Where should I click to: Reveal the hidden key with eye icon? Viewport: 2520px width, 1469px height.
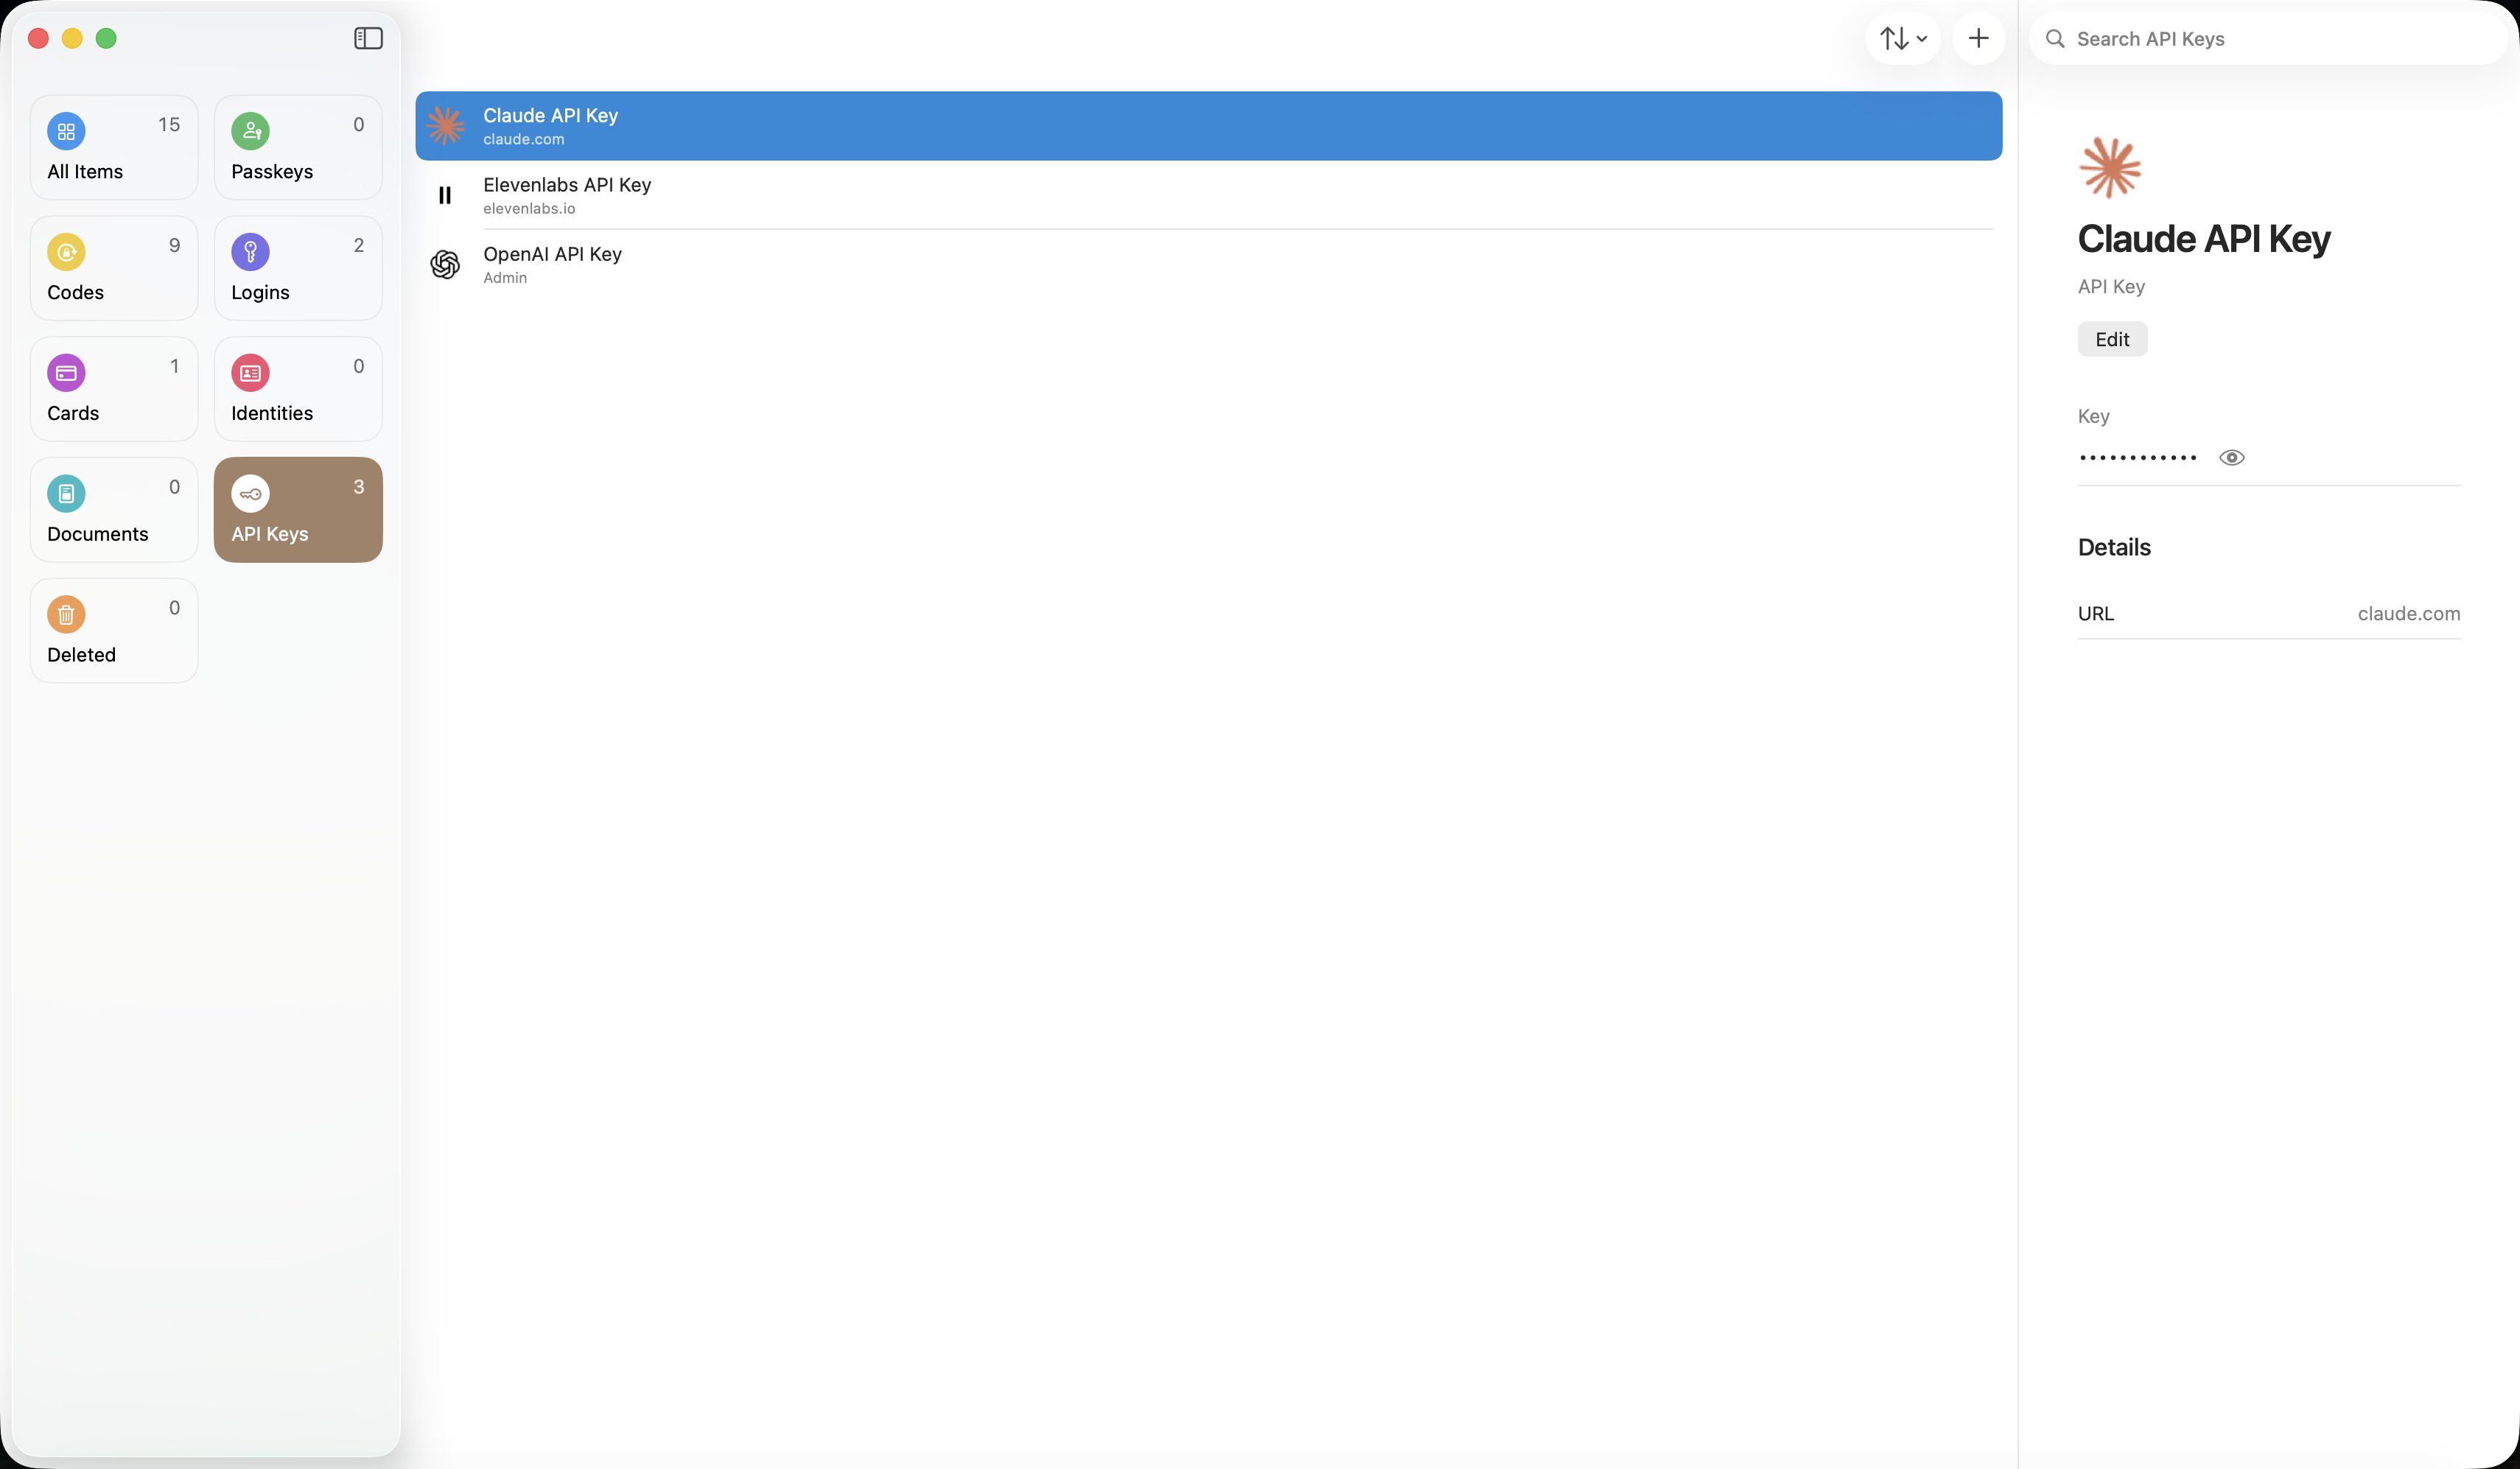coord(2232,458)
